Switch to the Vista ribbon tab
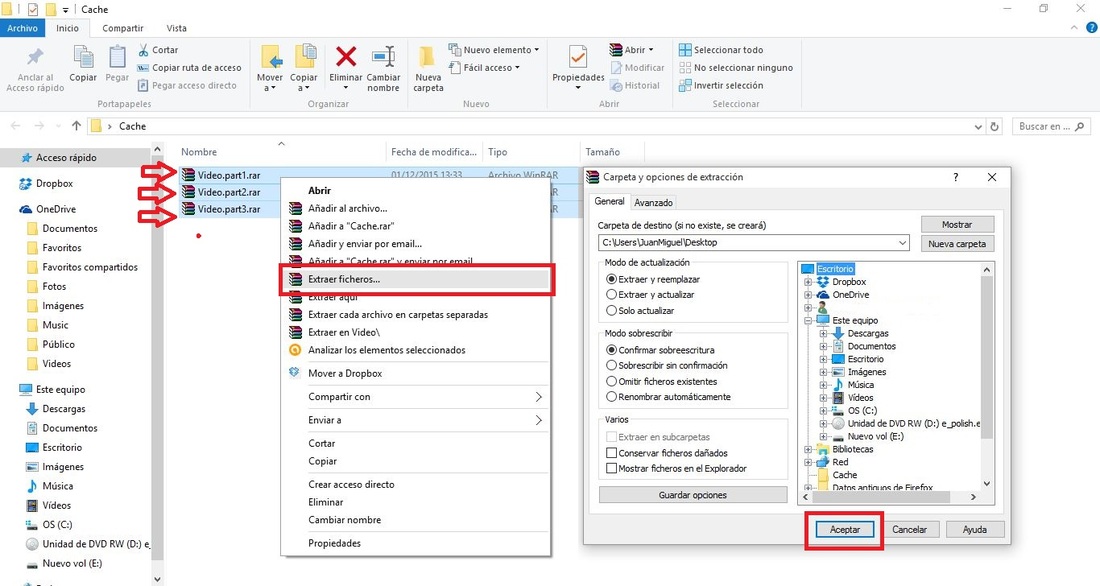This screenshot has height=586, width=1100. click(177, 28)
